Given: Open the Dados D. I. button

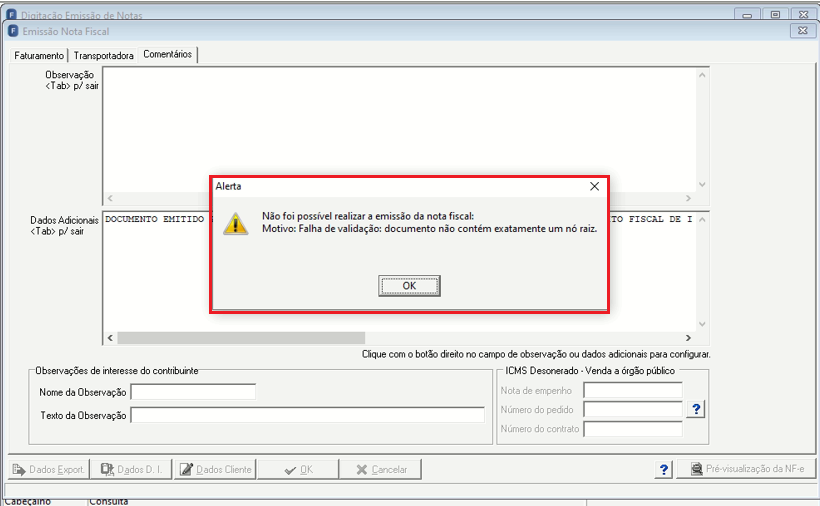Looking at the screenshot, I should [131, 469].
